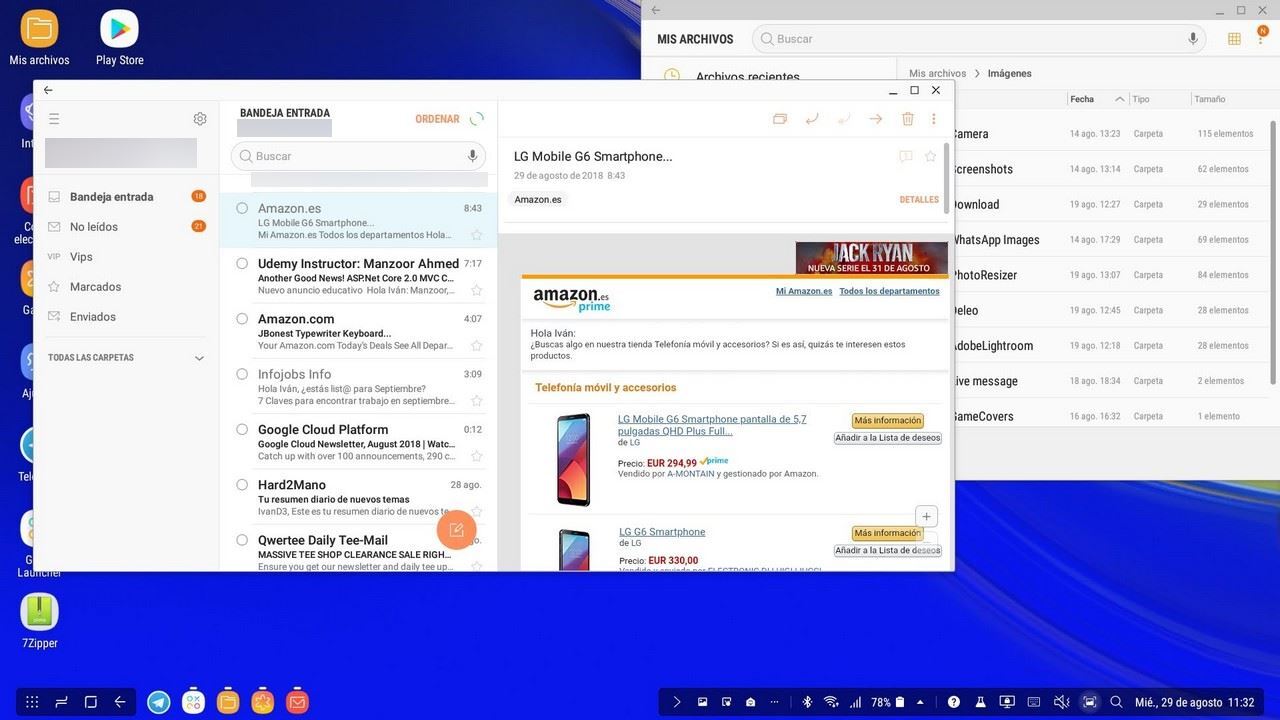The height and width of the screenshot is (720, 1280).
Task: Star the Infojobs Info email in the list
Action: (x=477, y=400)
